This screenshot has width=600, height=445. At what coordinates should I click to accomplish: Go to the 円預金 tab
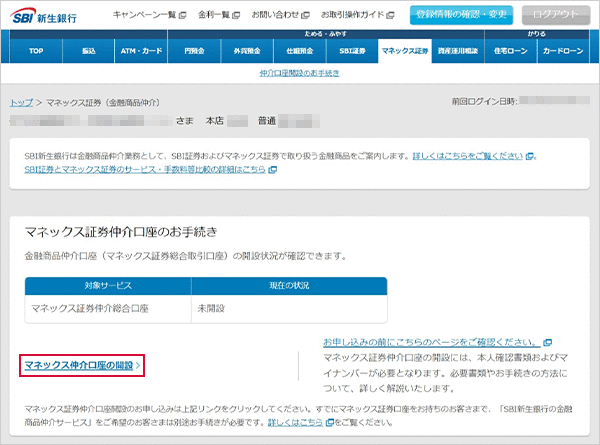pyautogui.click(x=194, y=49)
